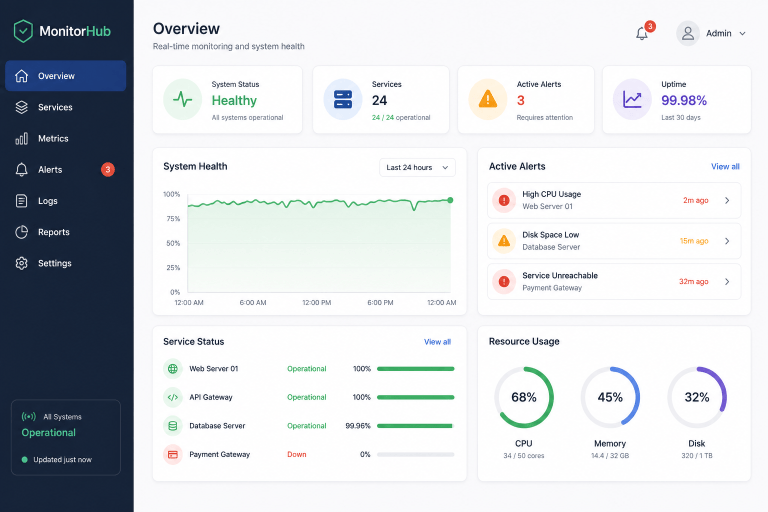This screenshot has height=512, width=768.
Task: Click the Database Server cylinder icon
Action: 172,426
